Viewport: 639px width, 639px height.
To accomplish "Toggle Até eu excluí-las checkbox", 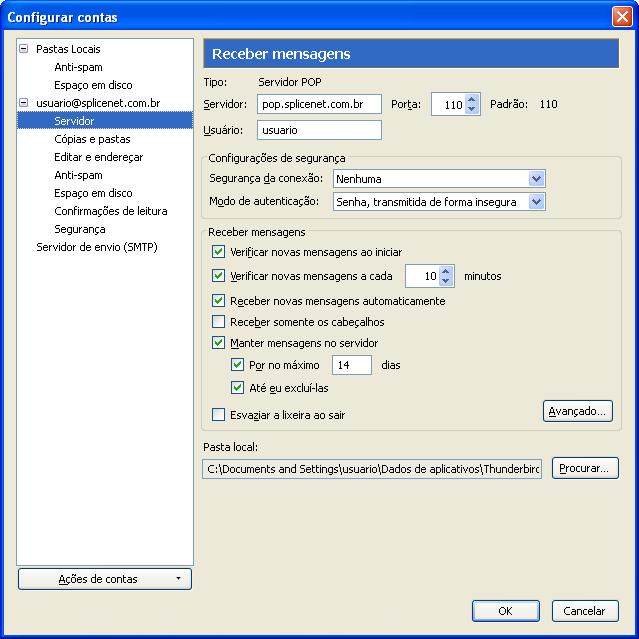I will click(x=237, y=387).
